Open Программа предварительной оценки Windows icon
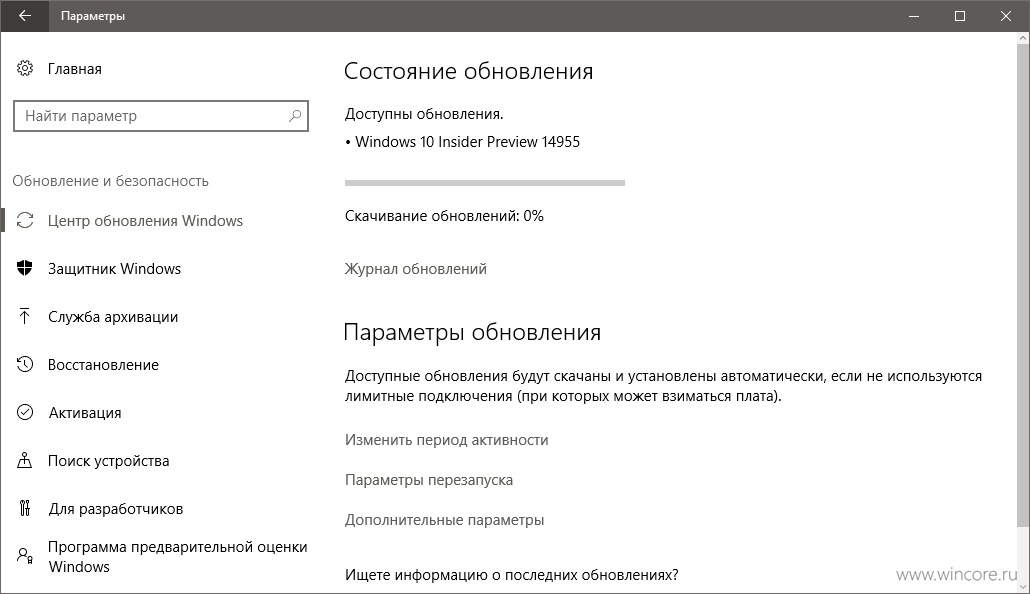This screenshot has width=1030, height=594. pyautogui.click(x=25, y=557)
